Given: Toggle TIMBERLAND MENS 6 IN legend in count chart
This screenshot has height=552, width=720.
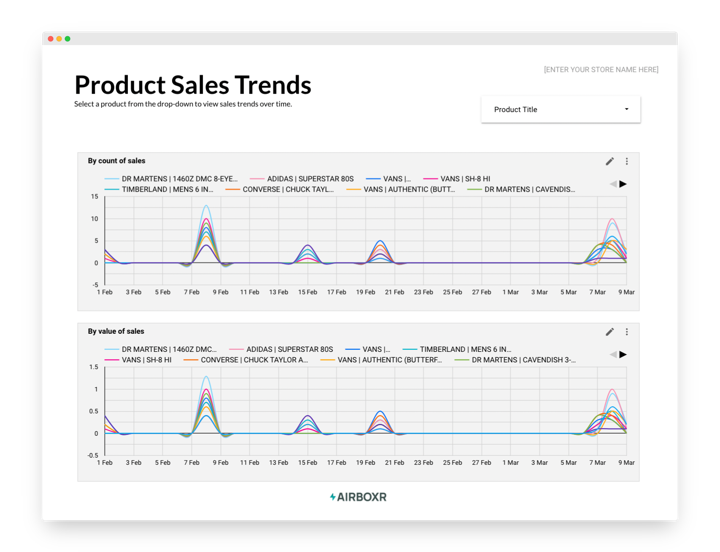Looking at the screenshot, I should click(159, 189).
